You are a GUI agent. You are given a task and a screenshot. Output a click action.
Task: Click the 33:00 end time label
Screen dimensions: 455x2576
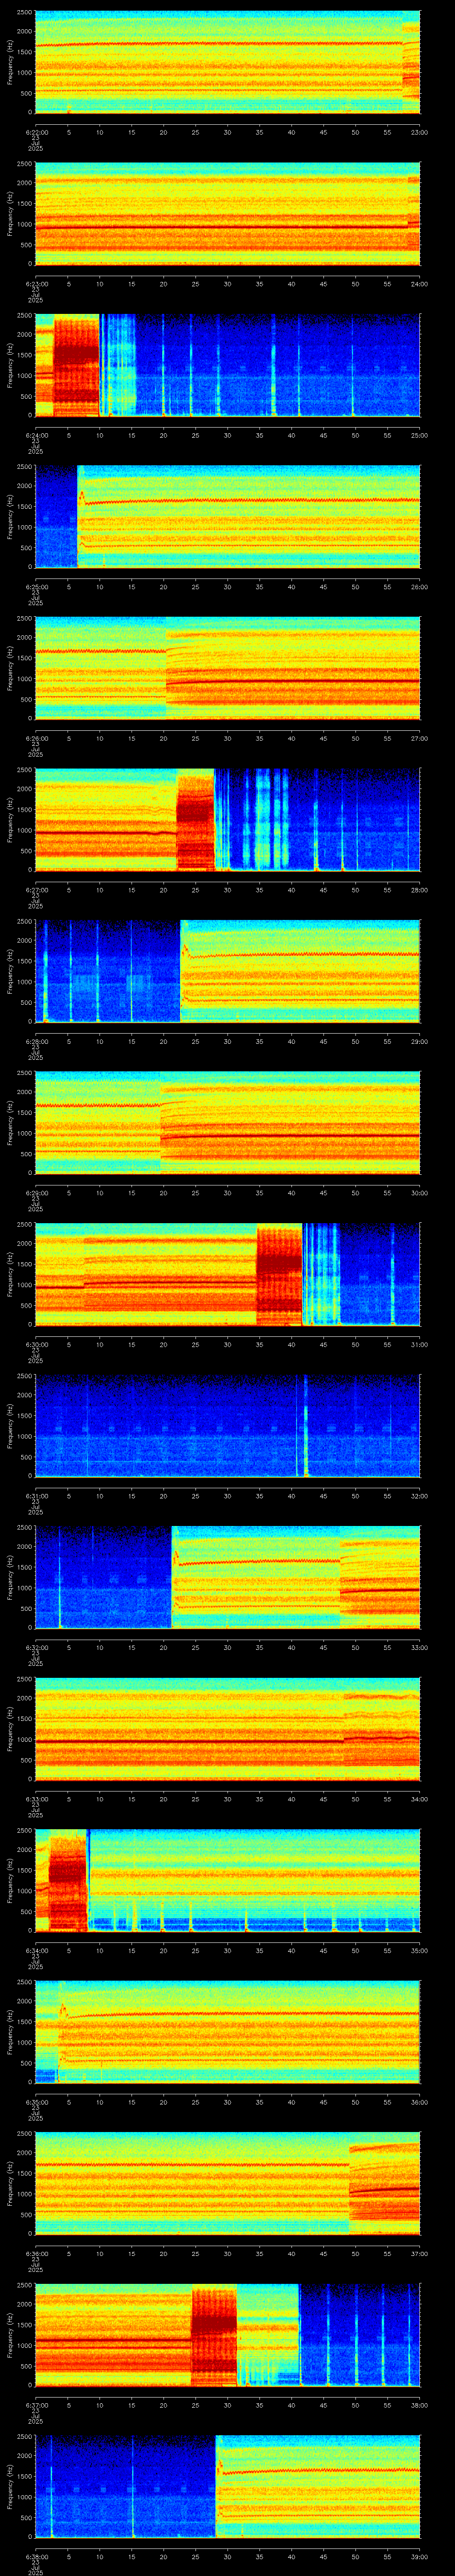pyautogui.click(x=419, y=1648)
